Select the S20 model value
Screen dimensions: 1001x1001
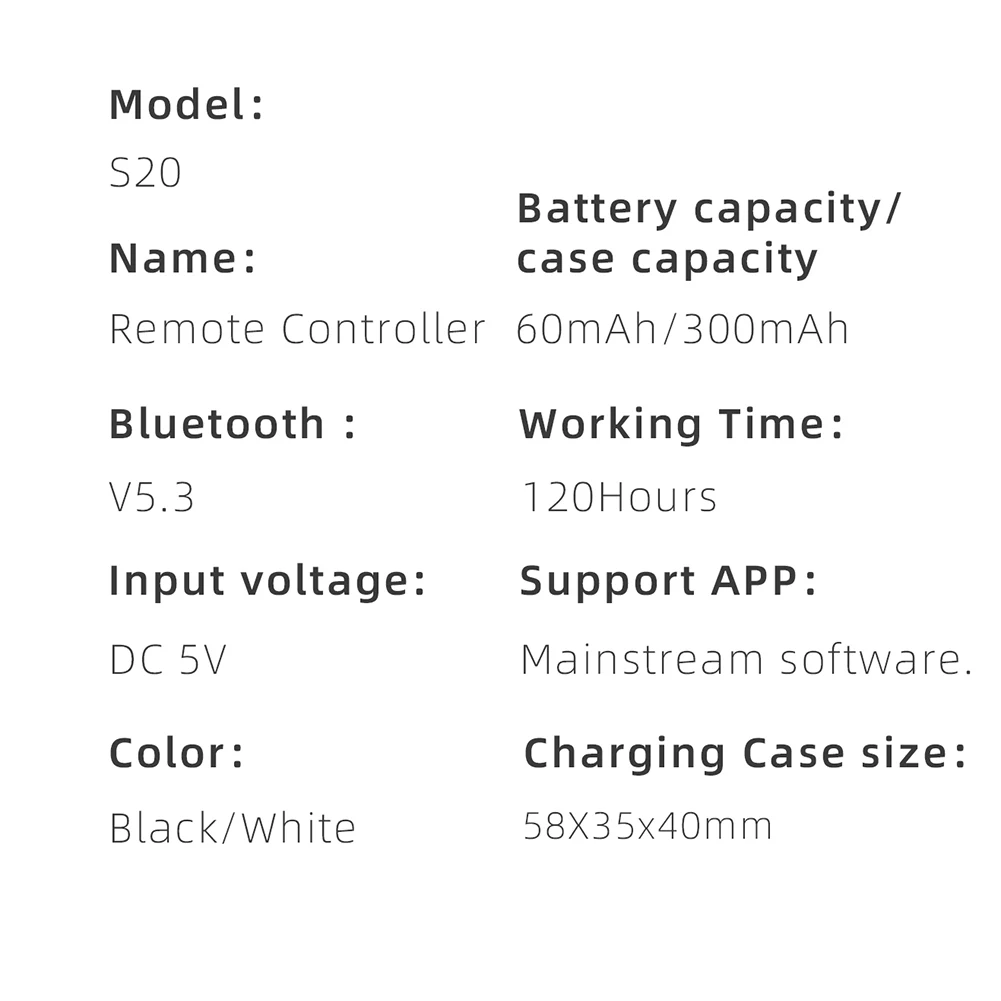click(145, 173)
